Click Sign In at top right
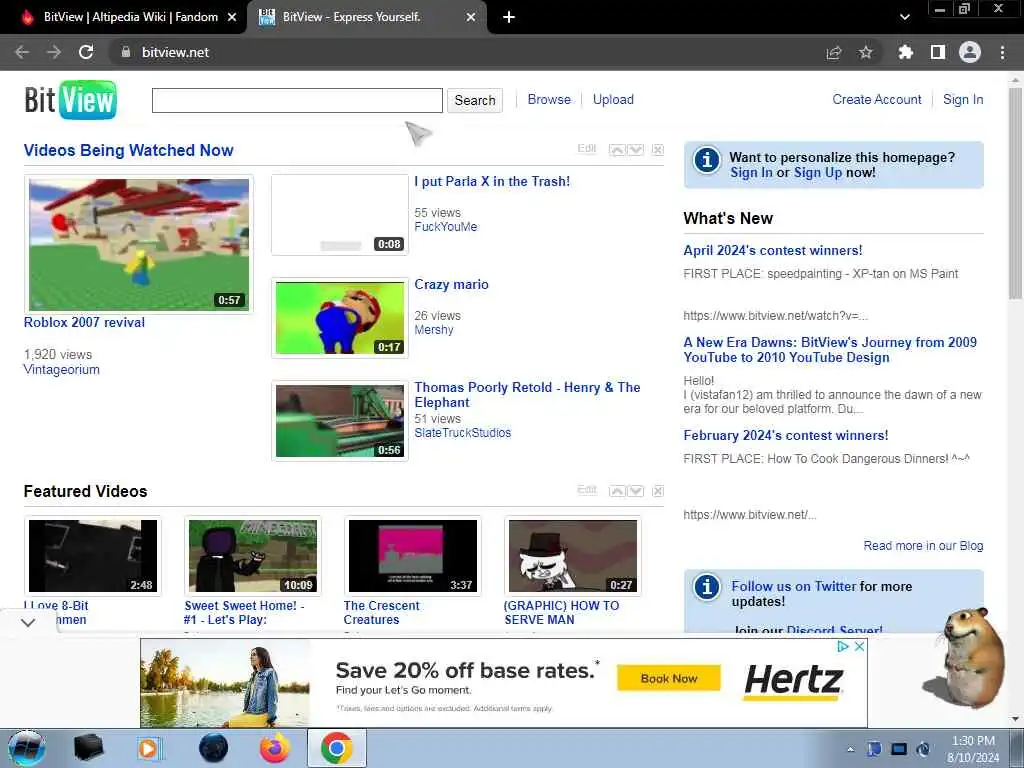Viewport: 1024px width, 768px height. coord(963,99)
